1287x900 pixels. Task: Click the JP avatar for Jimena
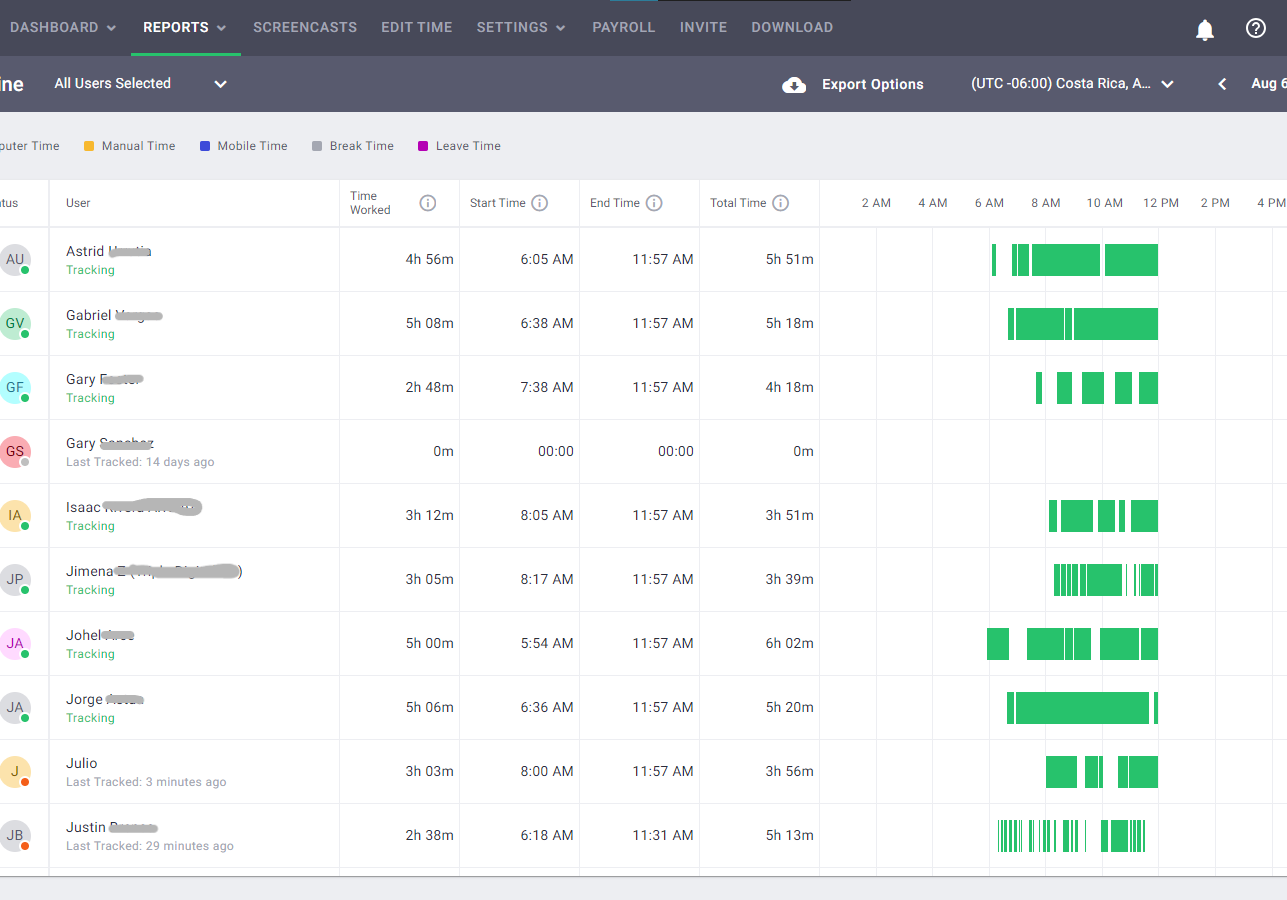pos(15,580)
